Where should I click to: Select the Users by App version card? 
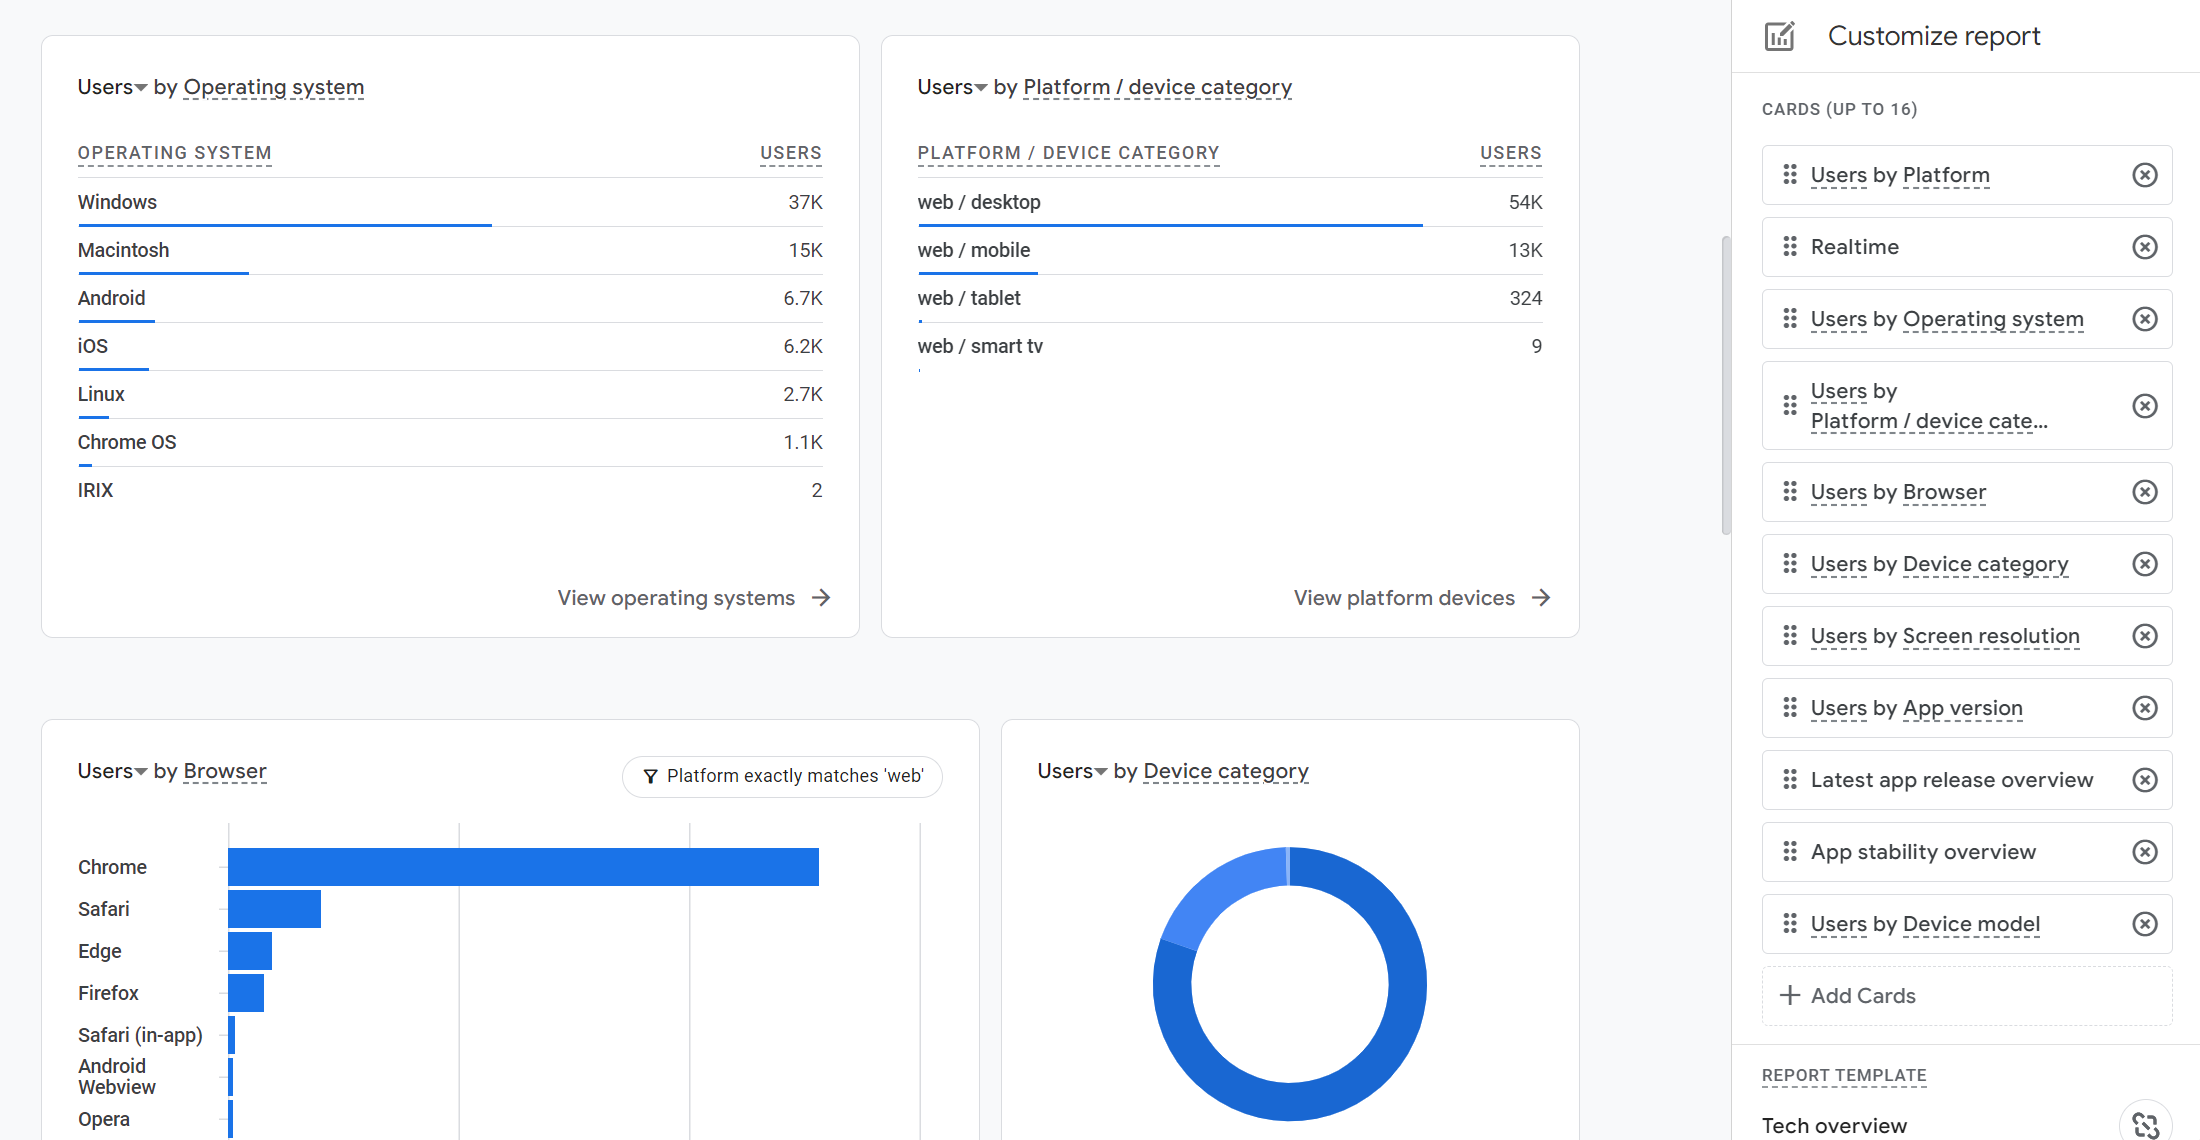(x=1916, y=708)
